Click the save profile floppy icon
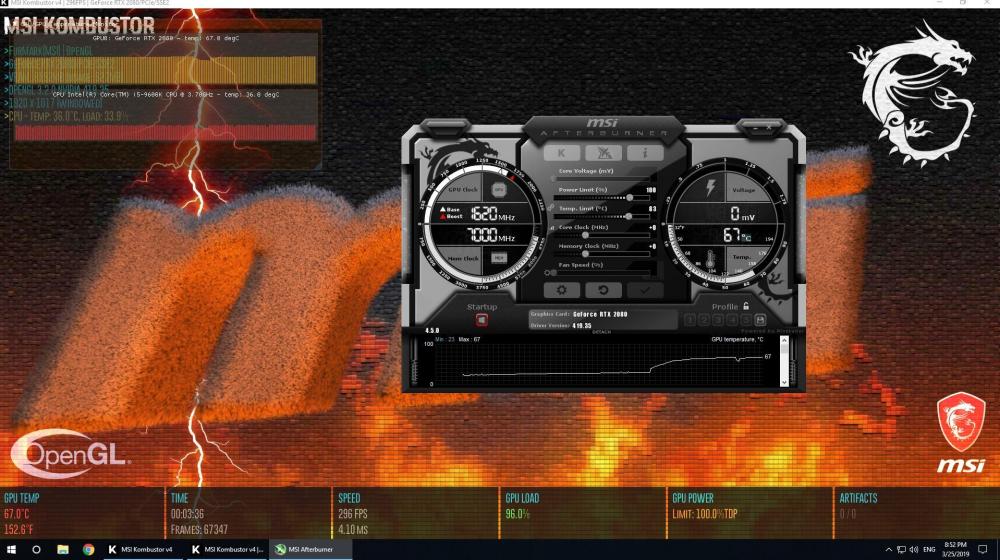This screenshot has width=1000, height=560. 760,320
